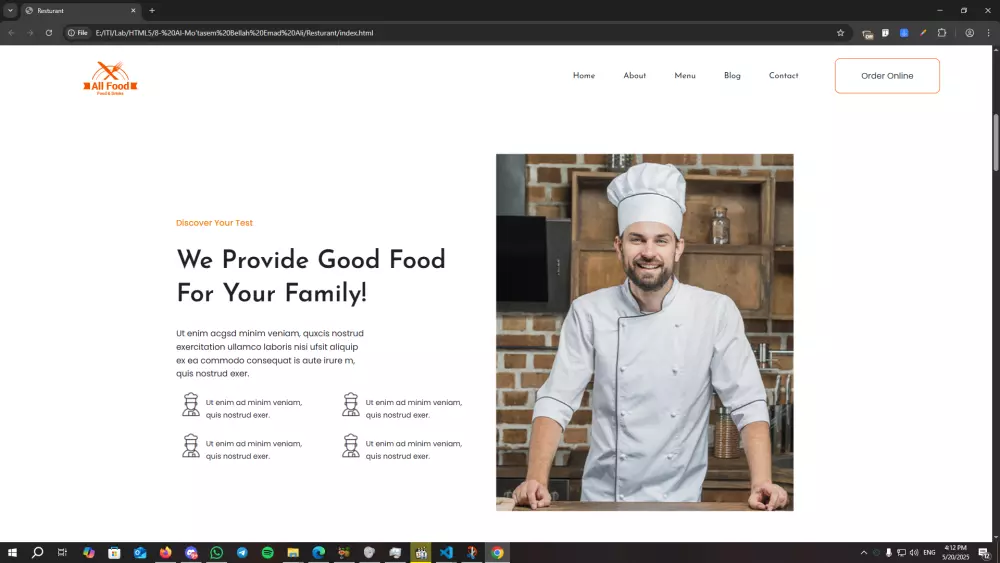1000x563 pixels.
Task: Open Windows taskbar search
Action: pyautogui.click(x=38, y=553)
